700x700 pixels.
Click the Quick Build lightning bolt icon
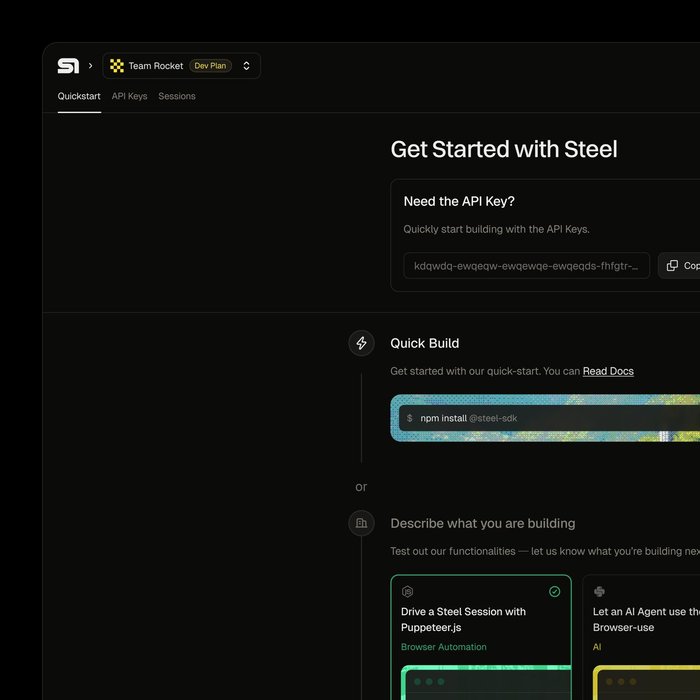(x=361, y=343)
